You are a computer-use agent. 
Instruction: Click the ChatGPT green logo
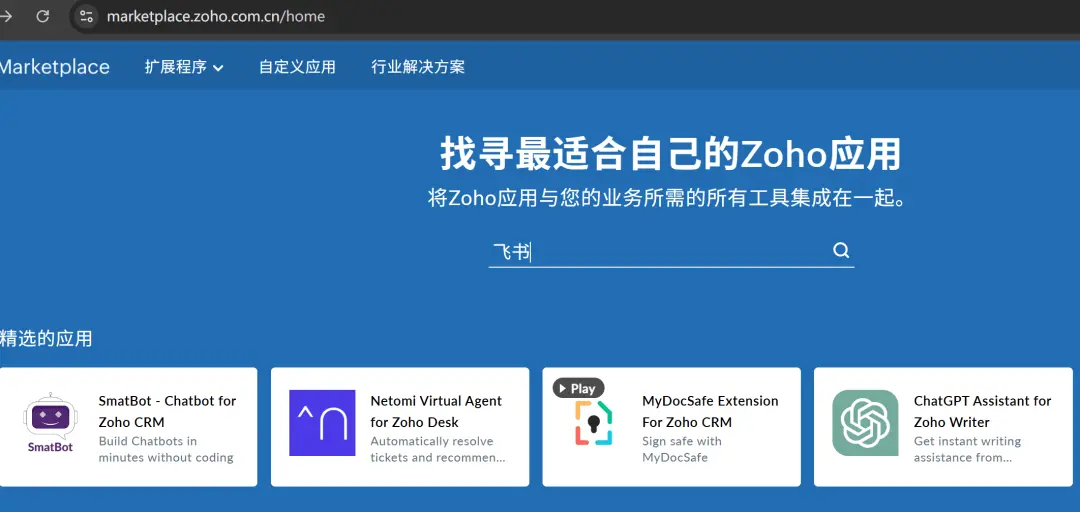[x=865, y=423]
